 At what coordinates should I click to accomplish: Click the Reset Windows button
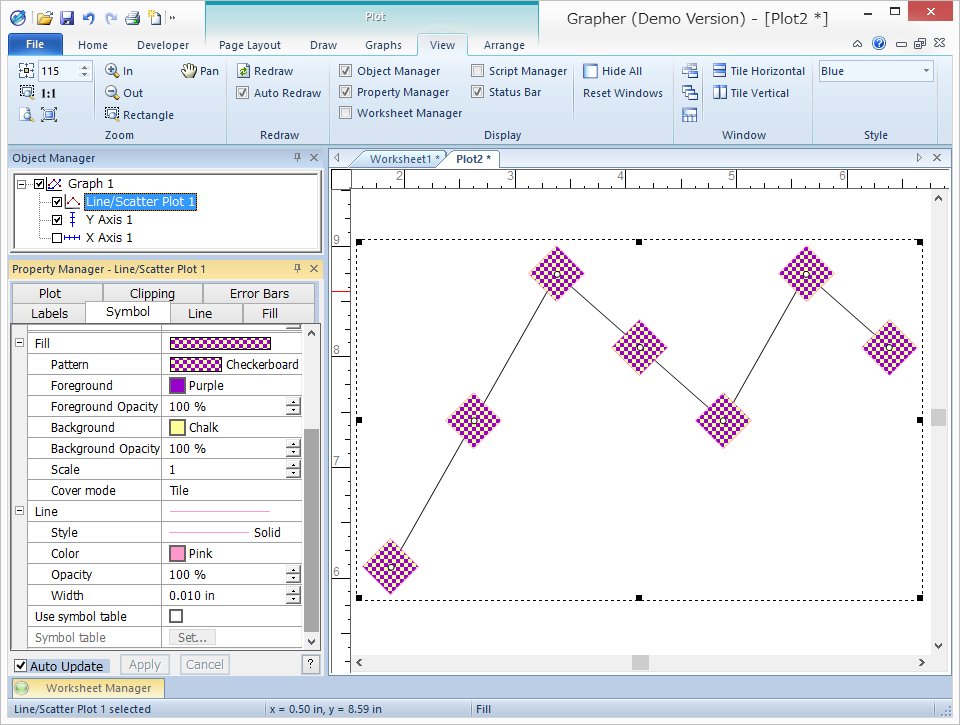tap(622, 93)
